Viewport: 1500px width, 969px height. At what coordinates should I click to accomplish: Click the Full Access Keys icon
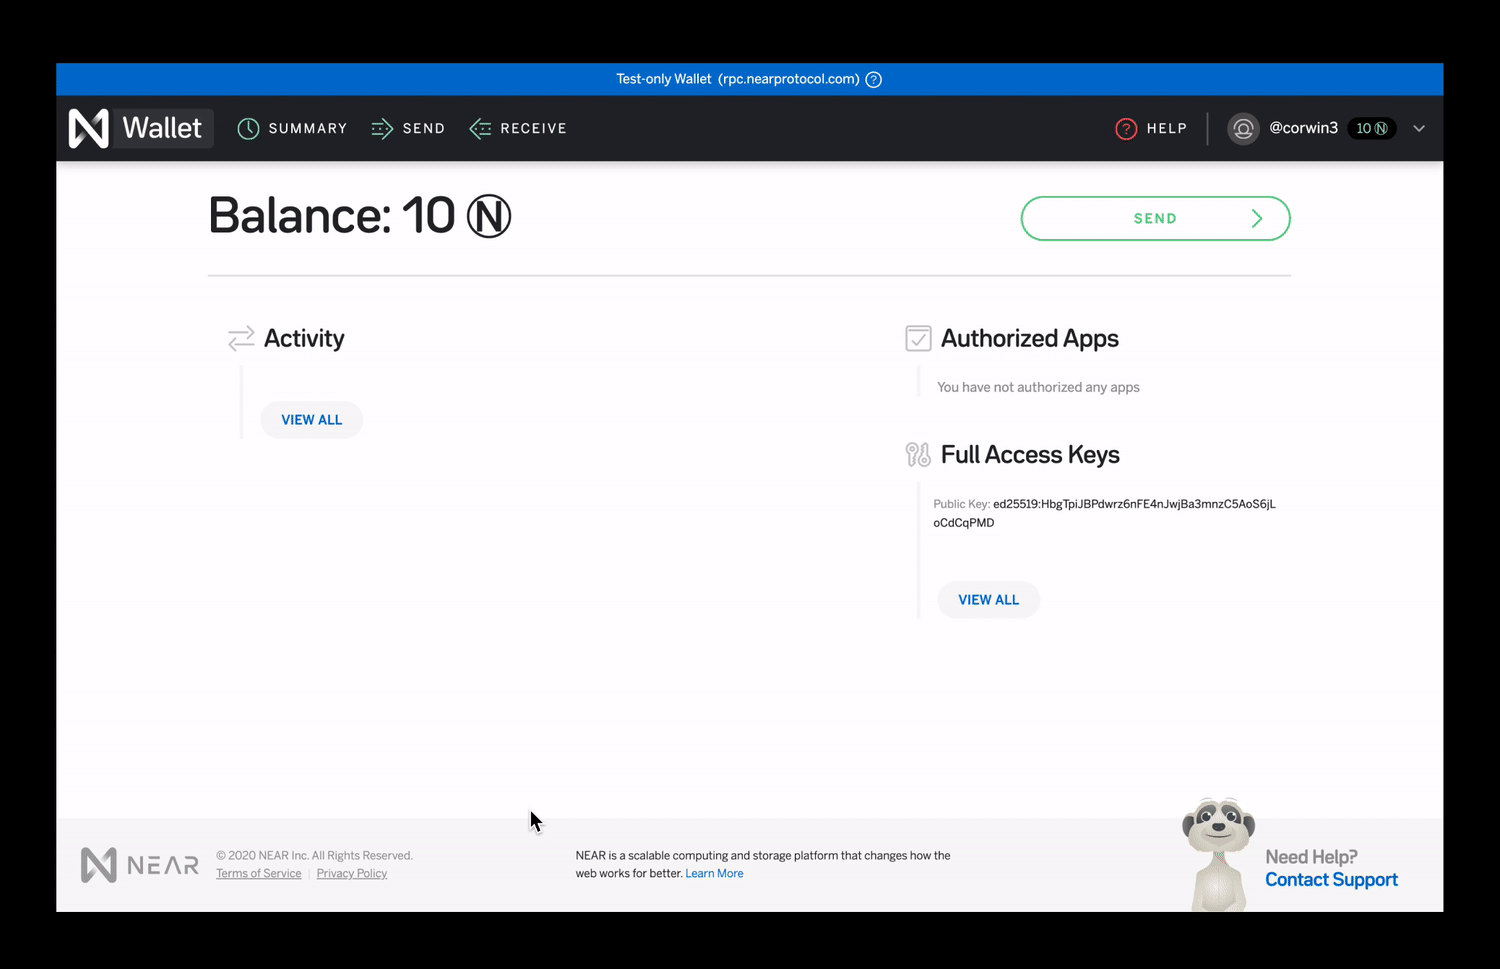pyautogui.click(x=918, y=455)
